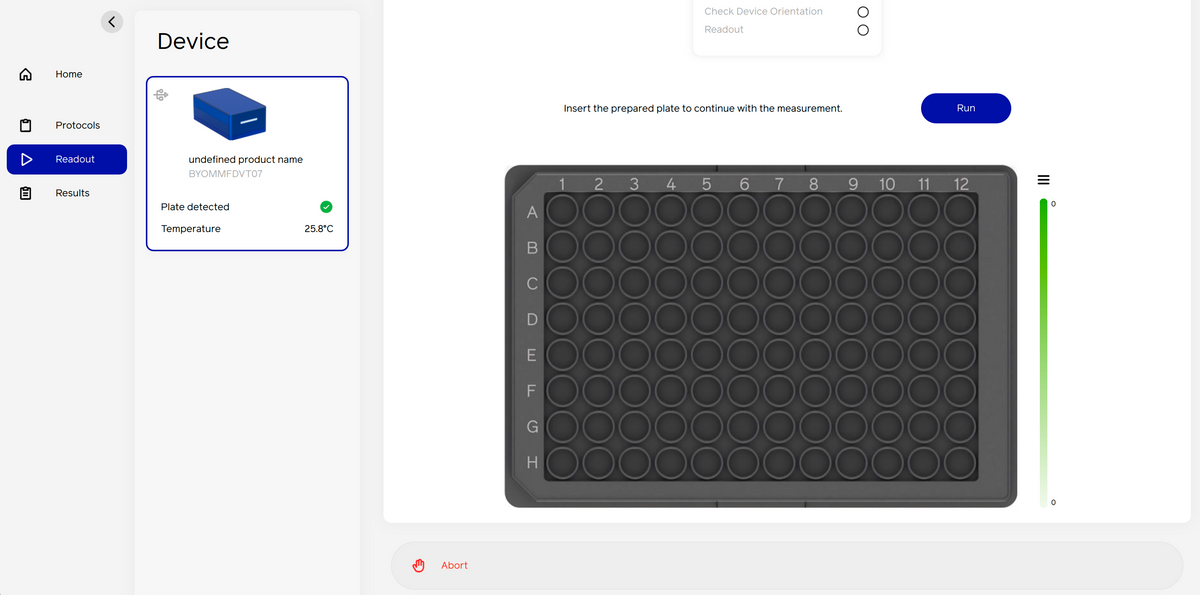Screen dimensions: 1200x595
Task: Click the Readout play-triangle icon
Action: click(26, 159)
